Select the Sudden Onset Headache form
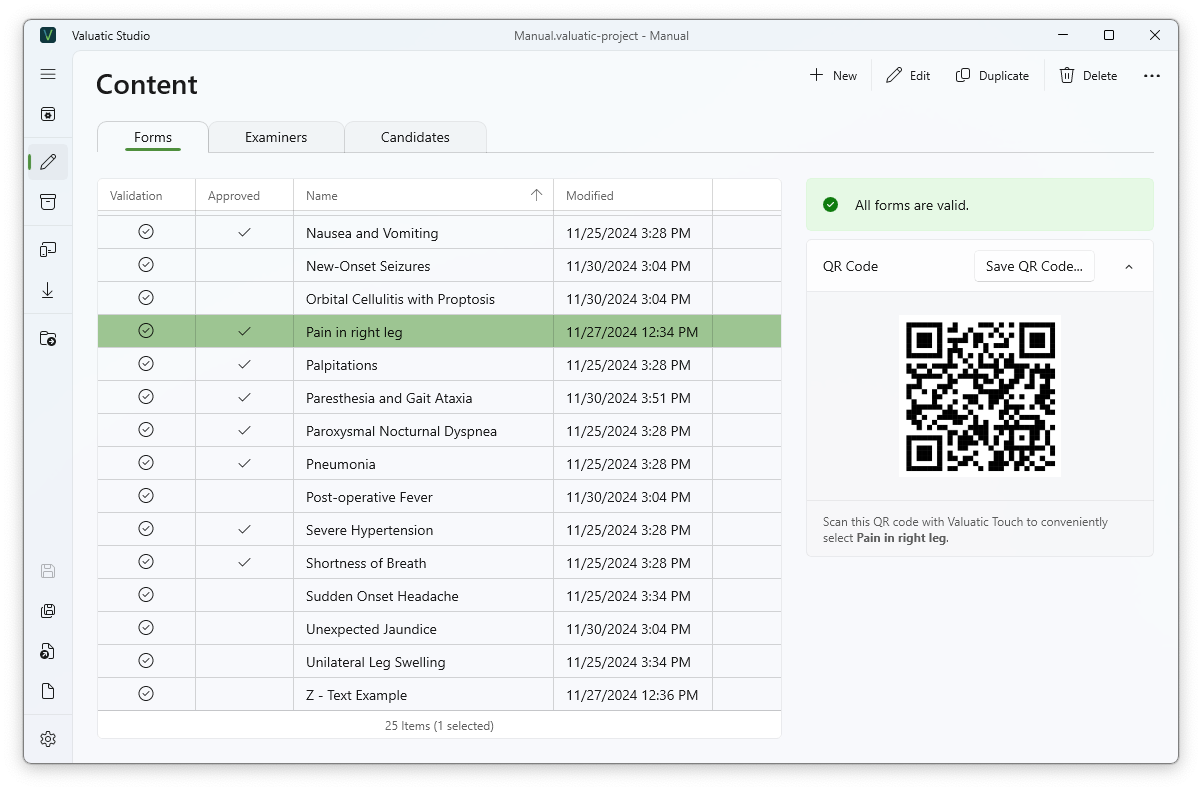The width and height of the screenshot is (1202, 791). [382, 596]
